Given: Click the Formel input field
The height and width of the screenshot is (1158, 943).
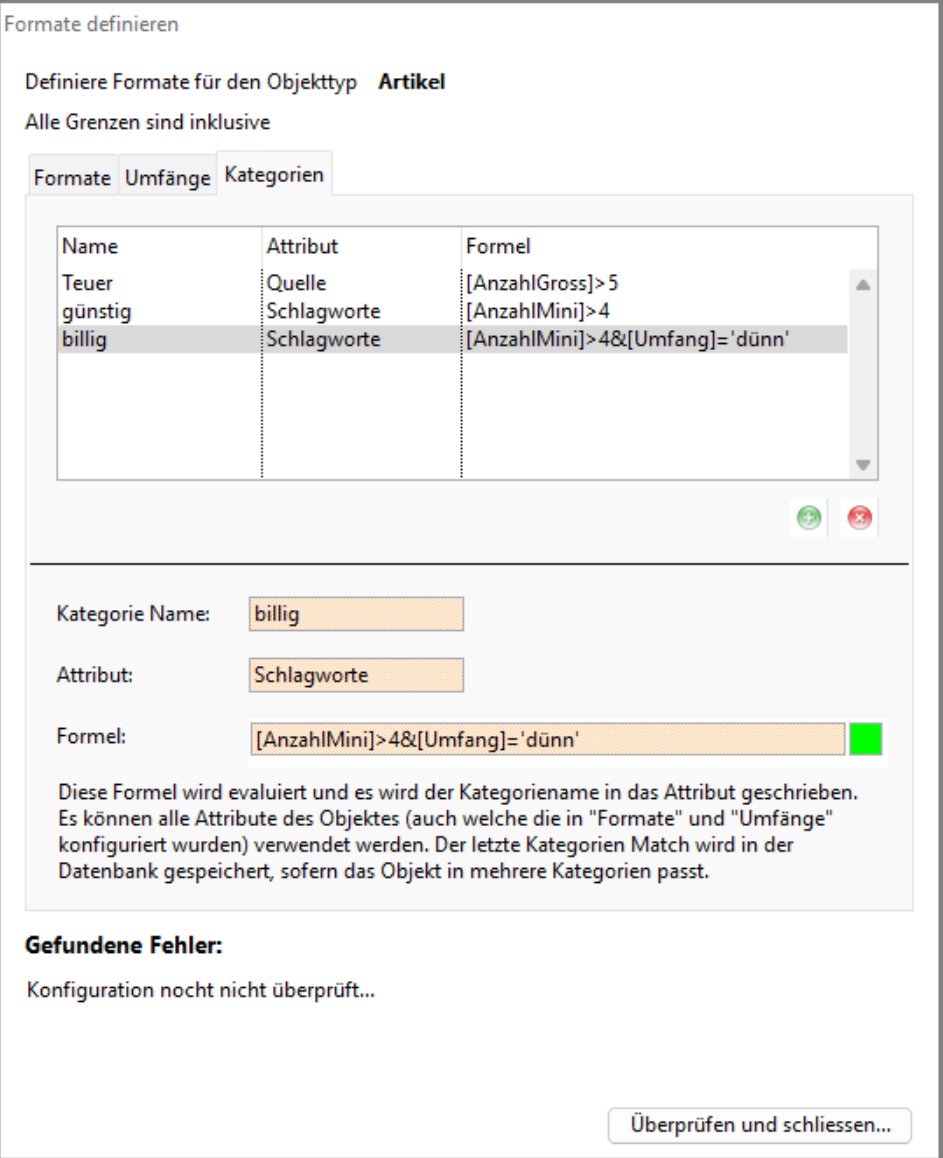Looking at the screenshot, I should point(545,738).
